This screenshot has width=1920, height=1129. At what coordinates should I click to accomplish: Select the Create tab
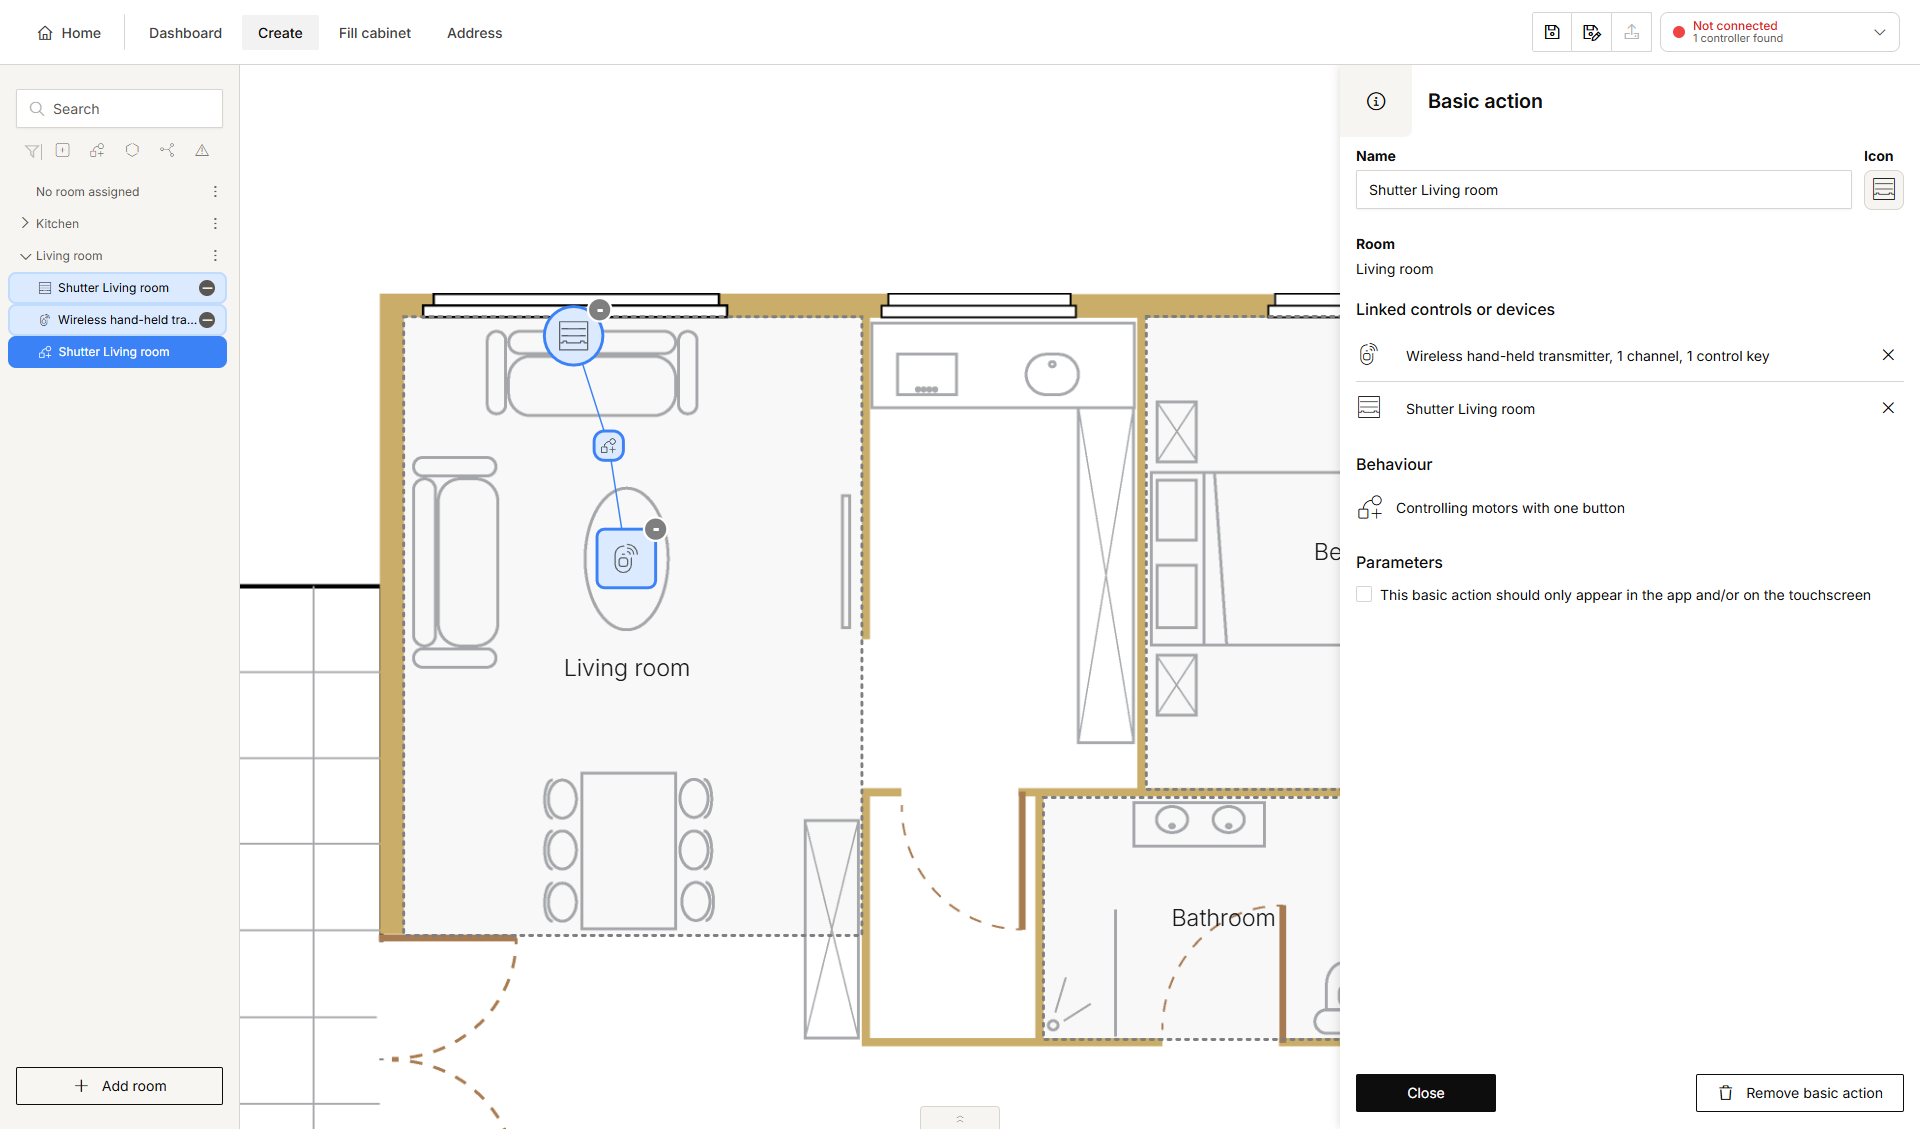pyautogui.click(x=280, y=33)
